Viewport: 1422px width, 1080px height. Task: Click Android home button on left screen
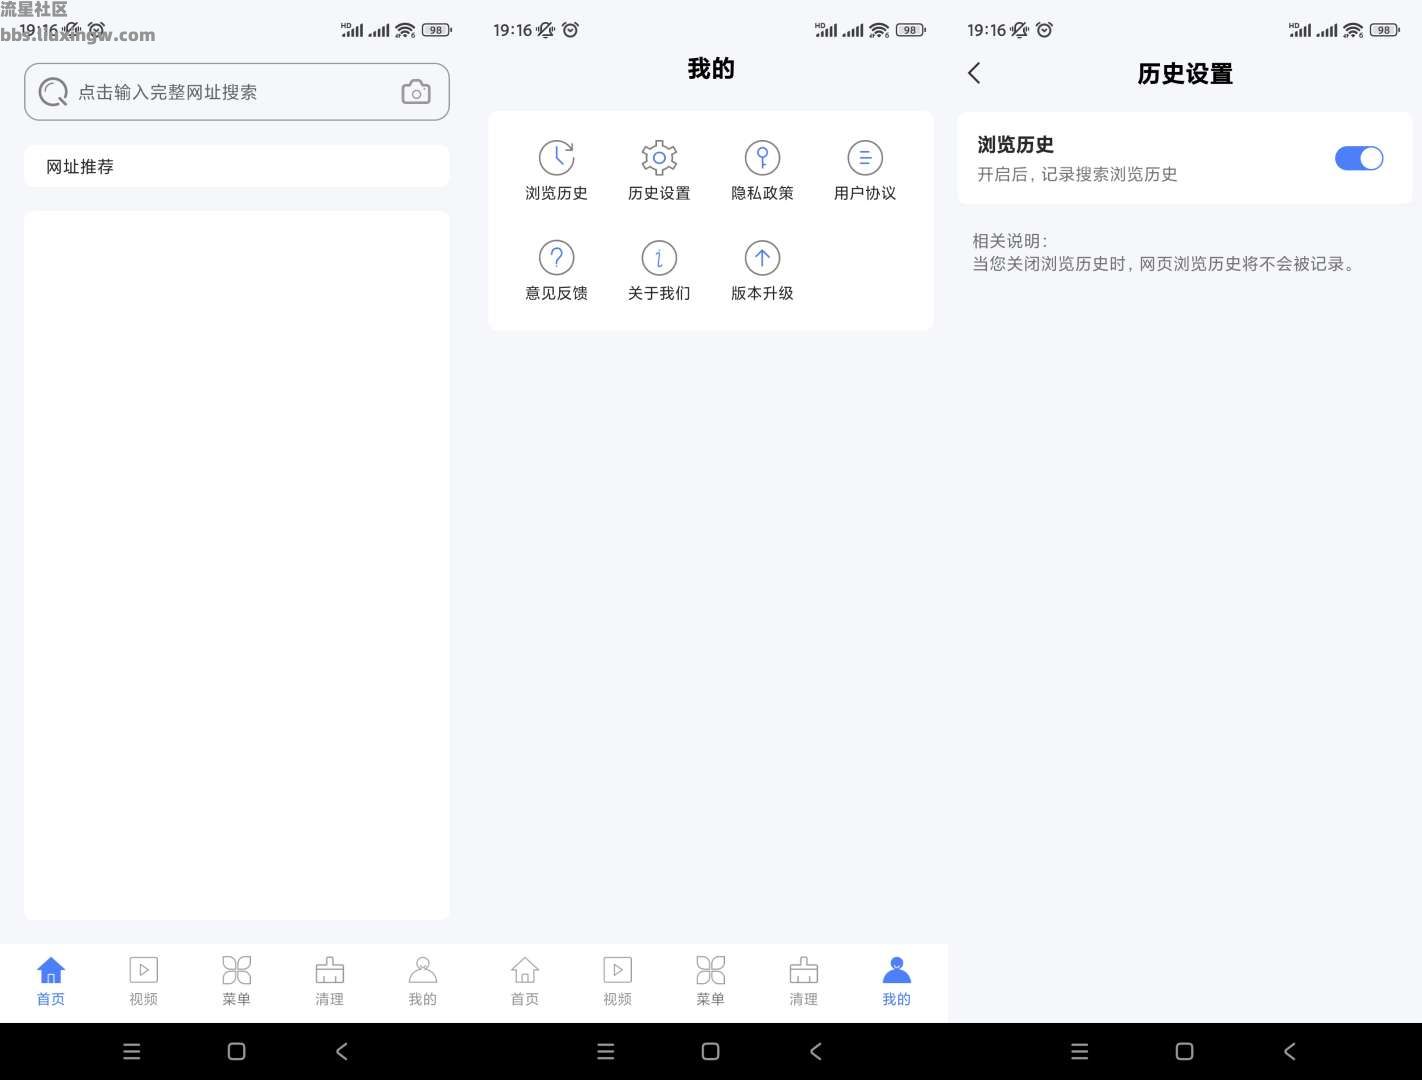click(x=236, y=1051)
